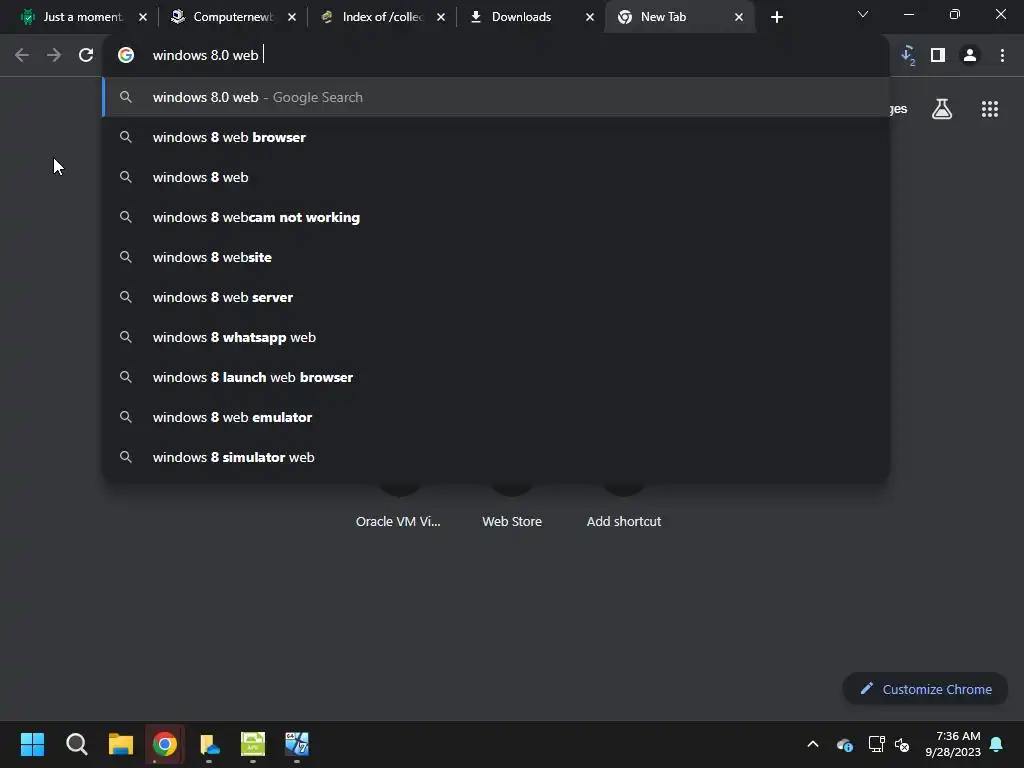The image size is (1024, 768).
Task: Choose suggestion 'windows 8 web browser'
Action: [496, 137]
